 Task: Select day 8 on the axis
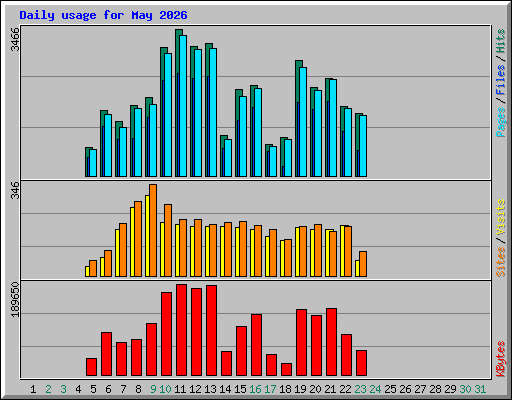138,389
